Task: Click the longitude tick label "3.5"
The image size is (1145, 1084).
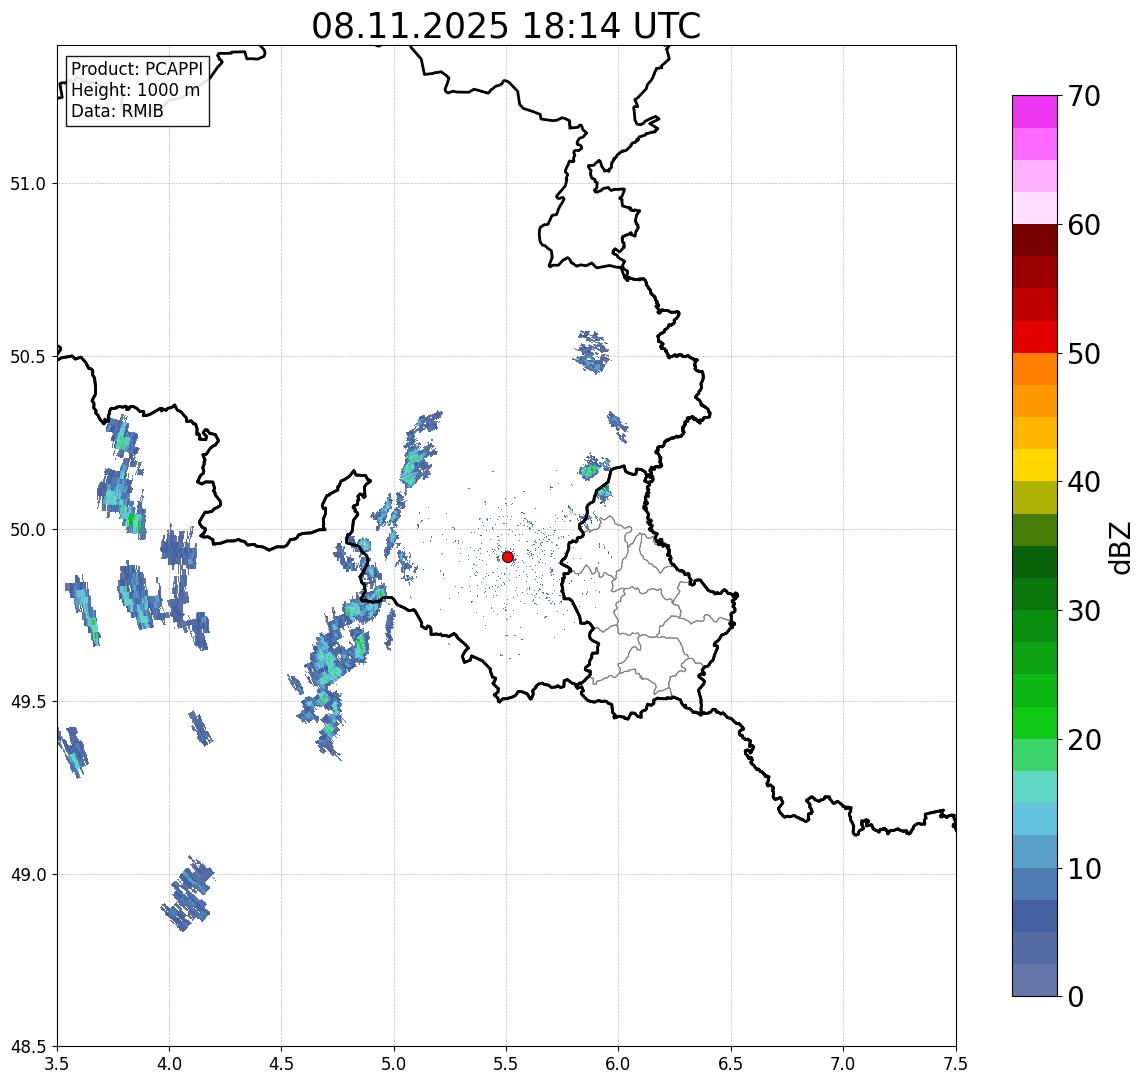Action: click(57, 1064)
